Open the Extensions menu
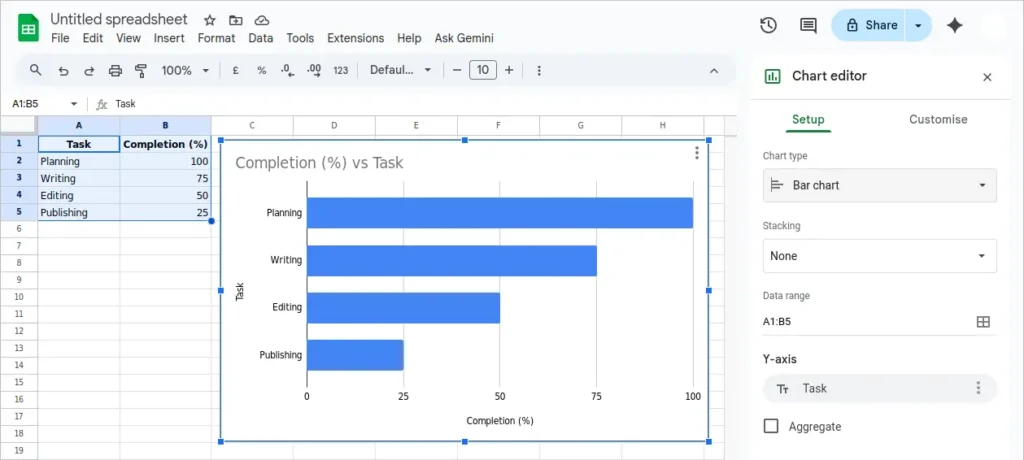 [355, 39]
